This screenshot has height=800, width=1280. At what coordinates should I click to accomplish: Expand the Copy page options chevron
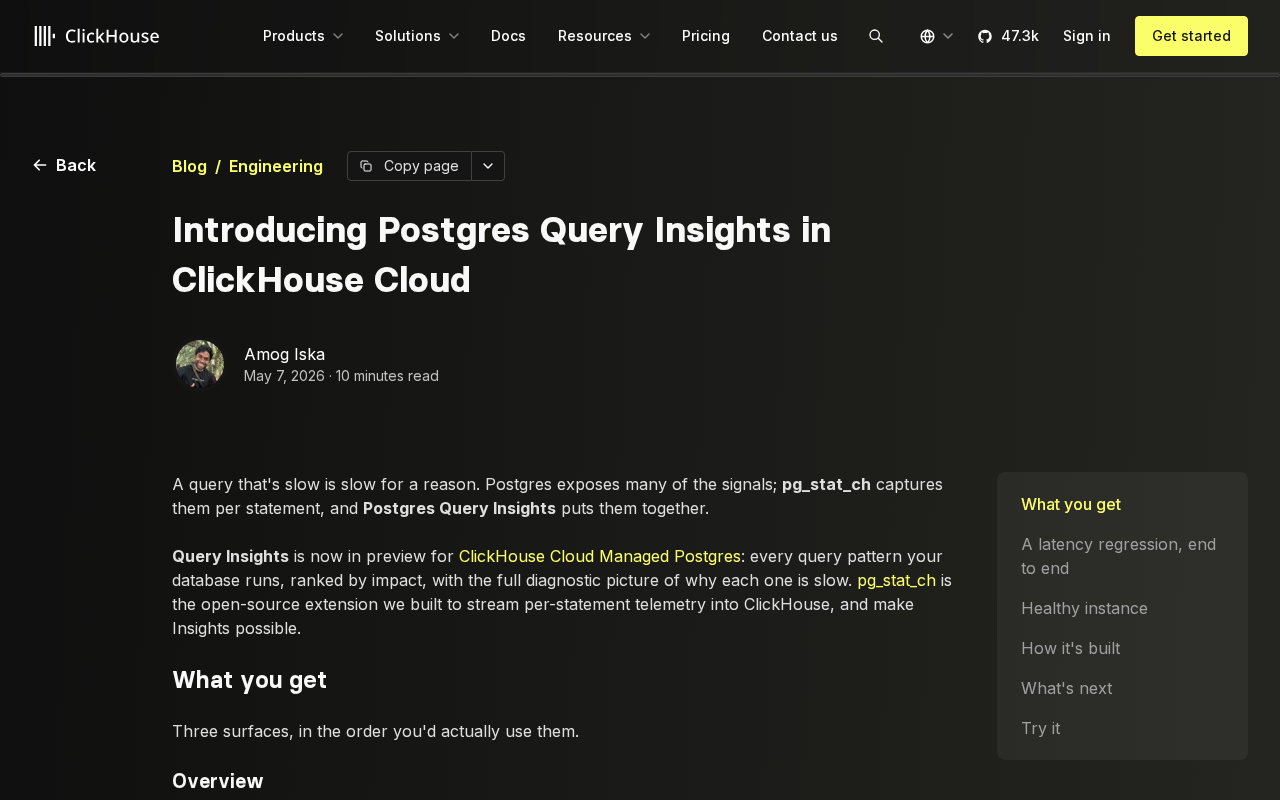(488, 166)
